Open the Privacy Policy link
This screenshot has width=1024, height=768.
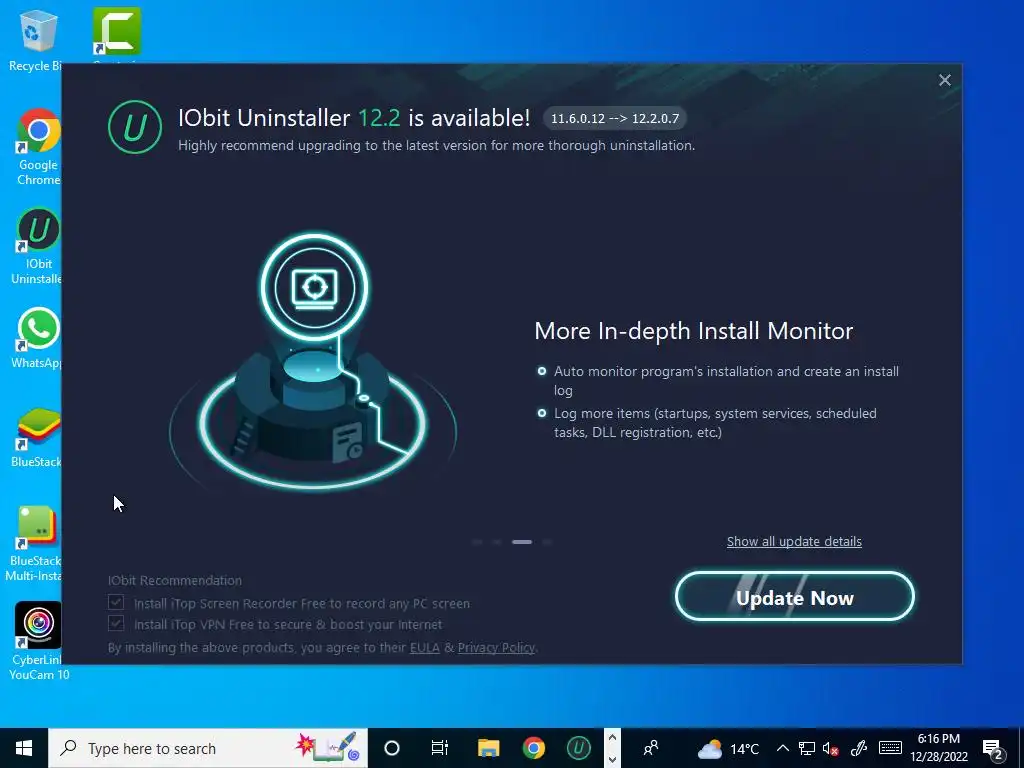pos(496,647)
